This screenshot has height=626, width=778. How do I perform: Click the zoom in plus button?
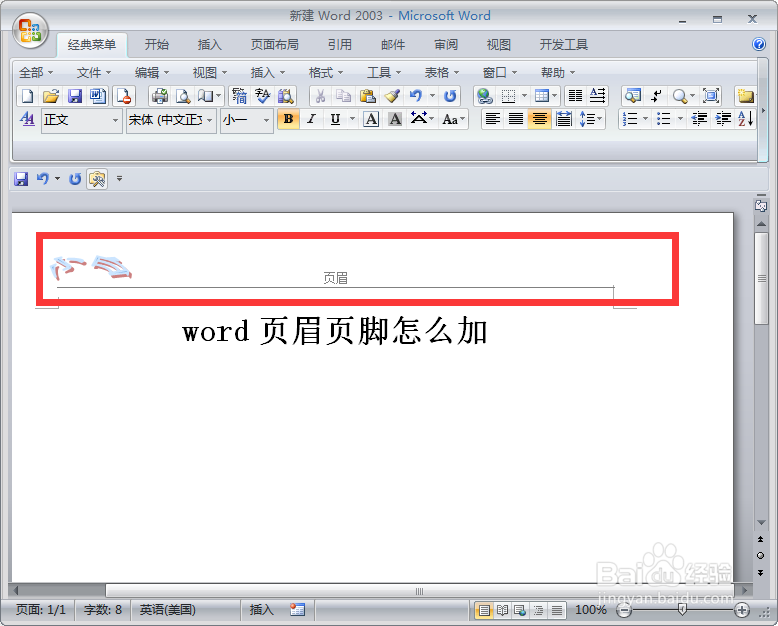[742, 610]
